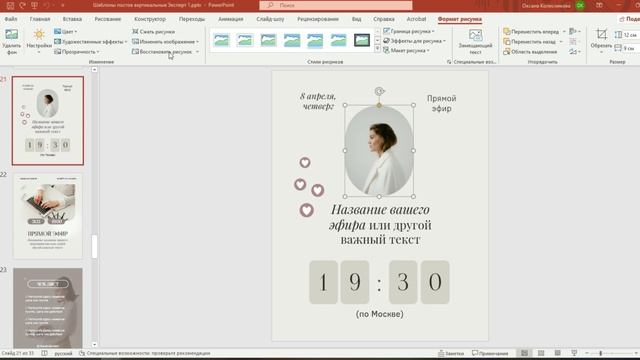Apply the second picture style thumbnail
640x360 pixels.
click(245, 40)
